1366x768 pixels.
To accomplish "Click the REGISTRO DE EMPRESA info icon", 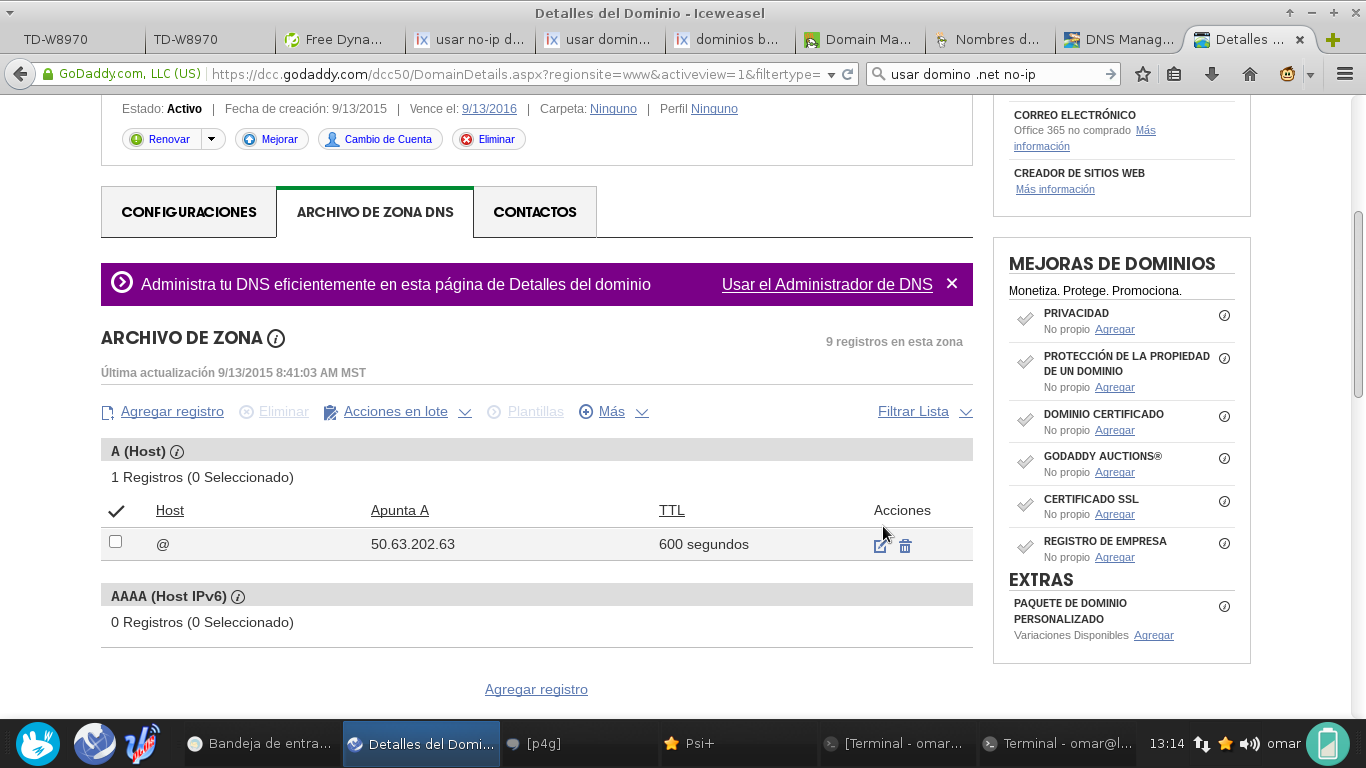I will click(x=1224, y=543).
